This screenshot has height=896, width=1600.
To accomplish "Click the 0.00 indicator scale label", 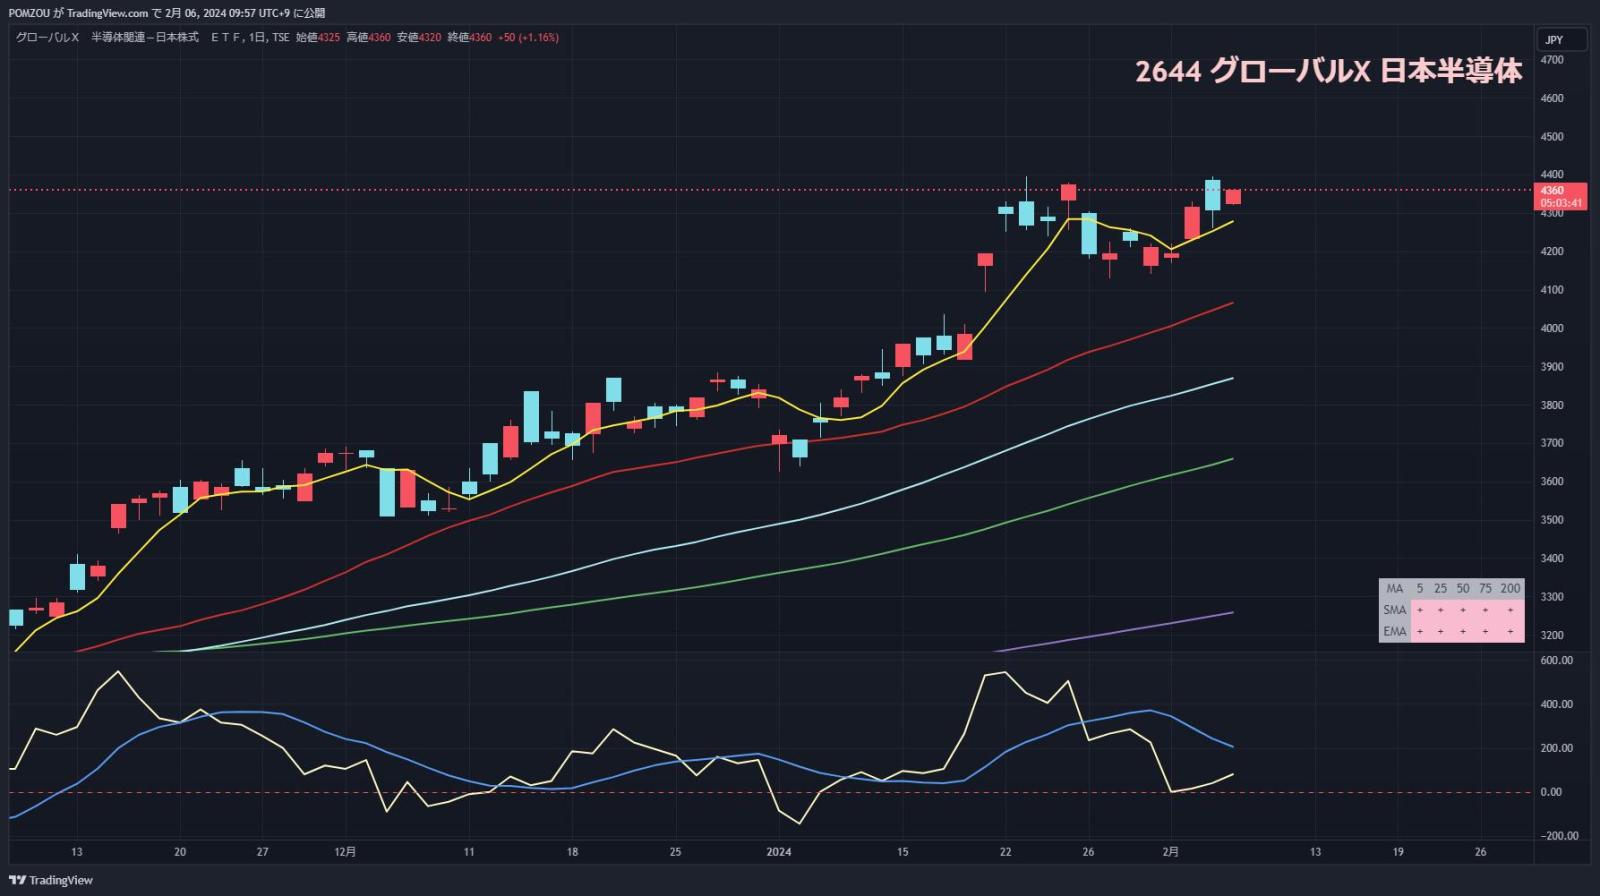I will click(x=1551, y=792).
